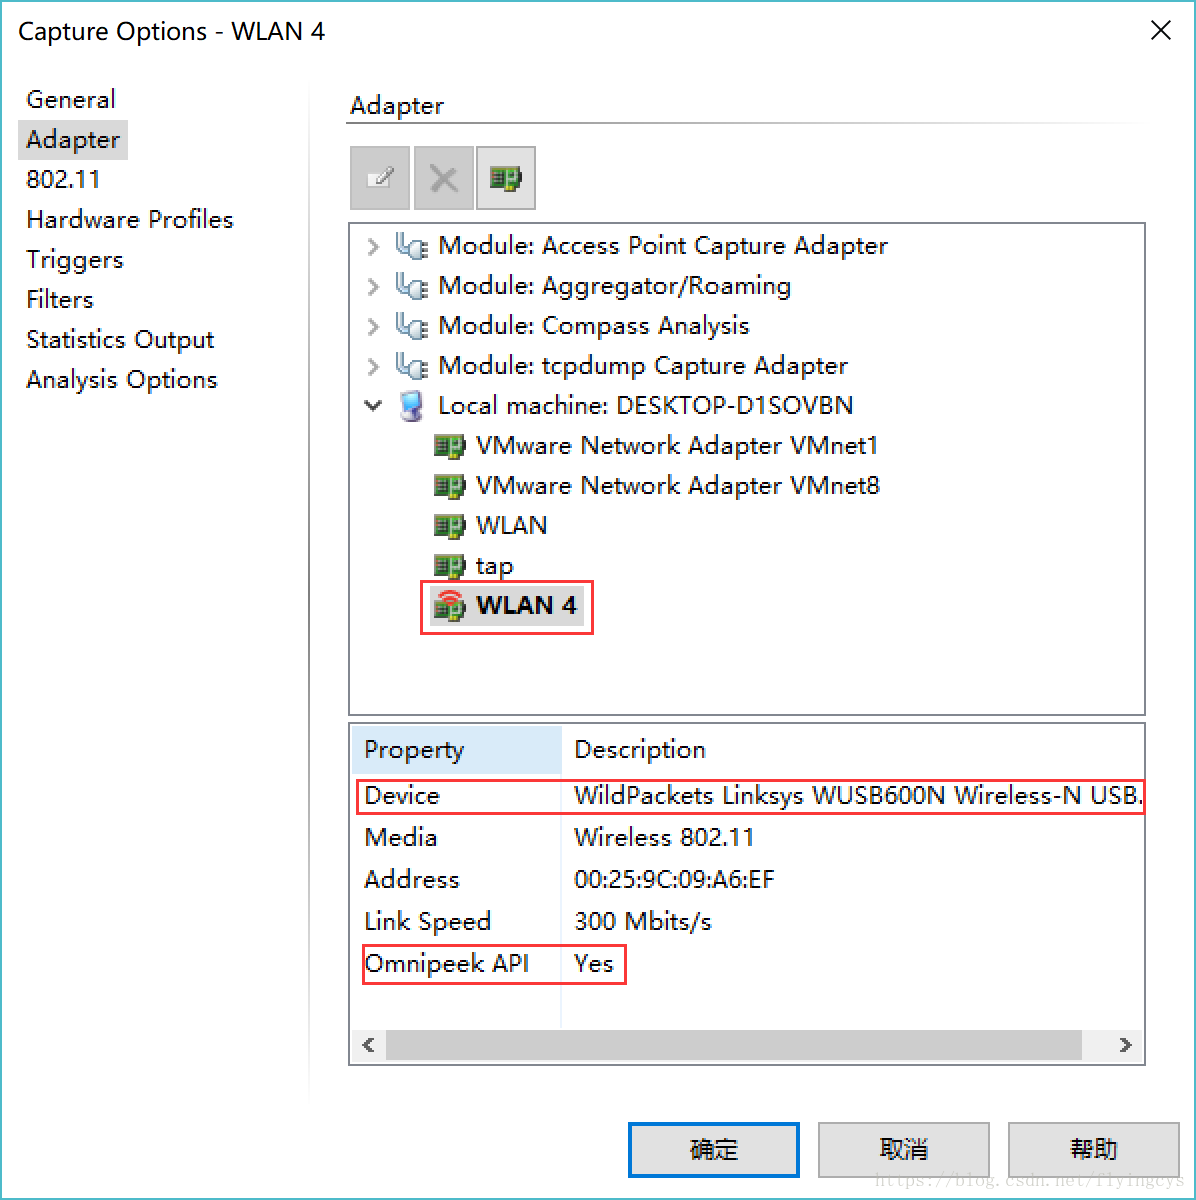Close the Capture Options dialog

point(1161,31)
